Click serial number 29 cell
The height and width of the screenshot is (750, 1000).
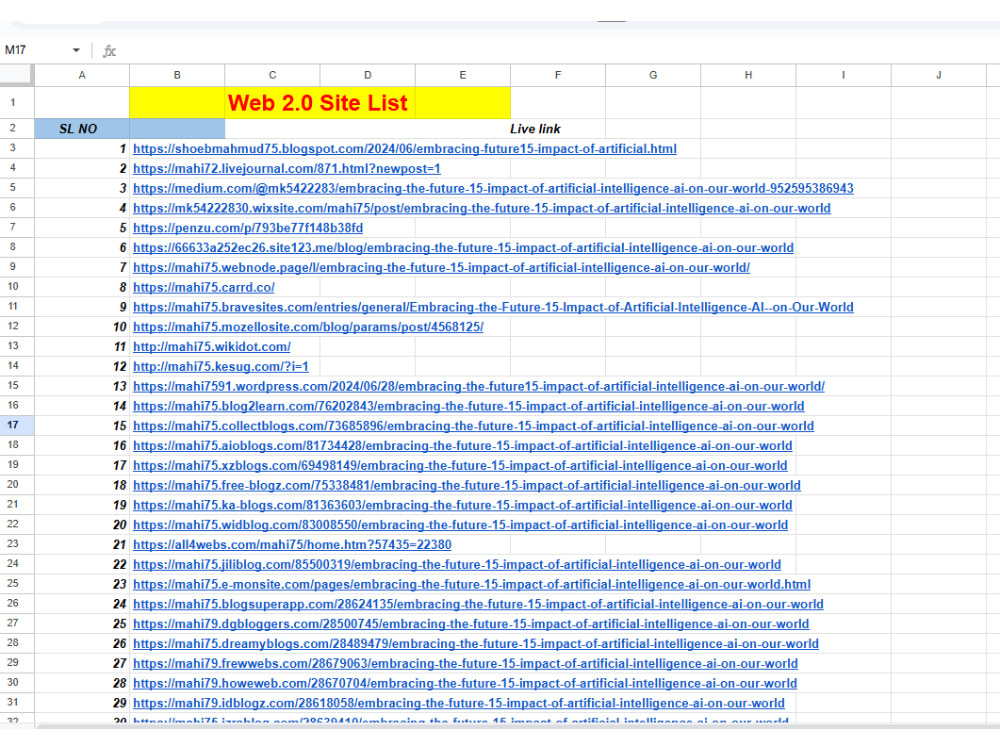82,702
